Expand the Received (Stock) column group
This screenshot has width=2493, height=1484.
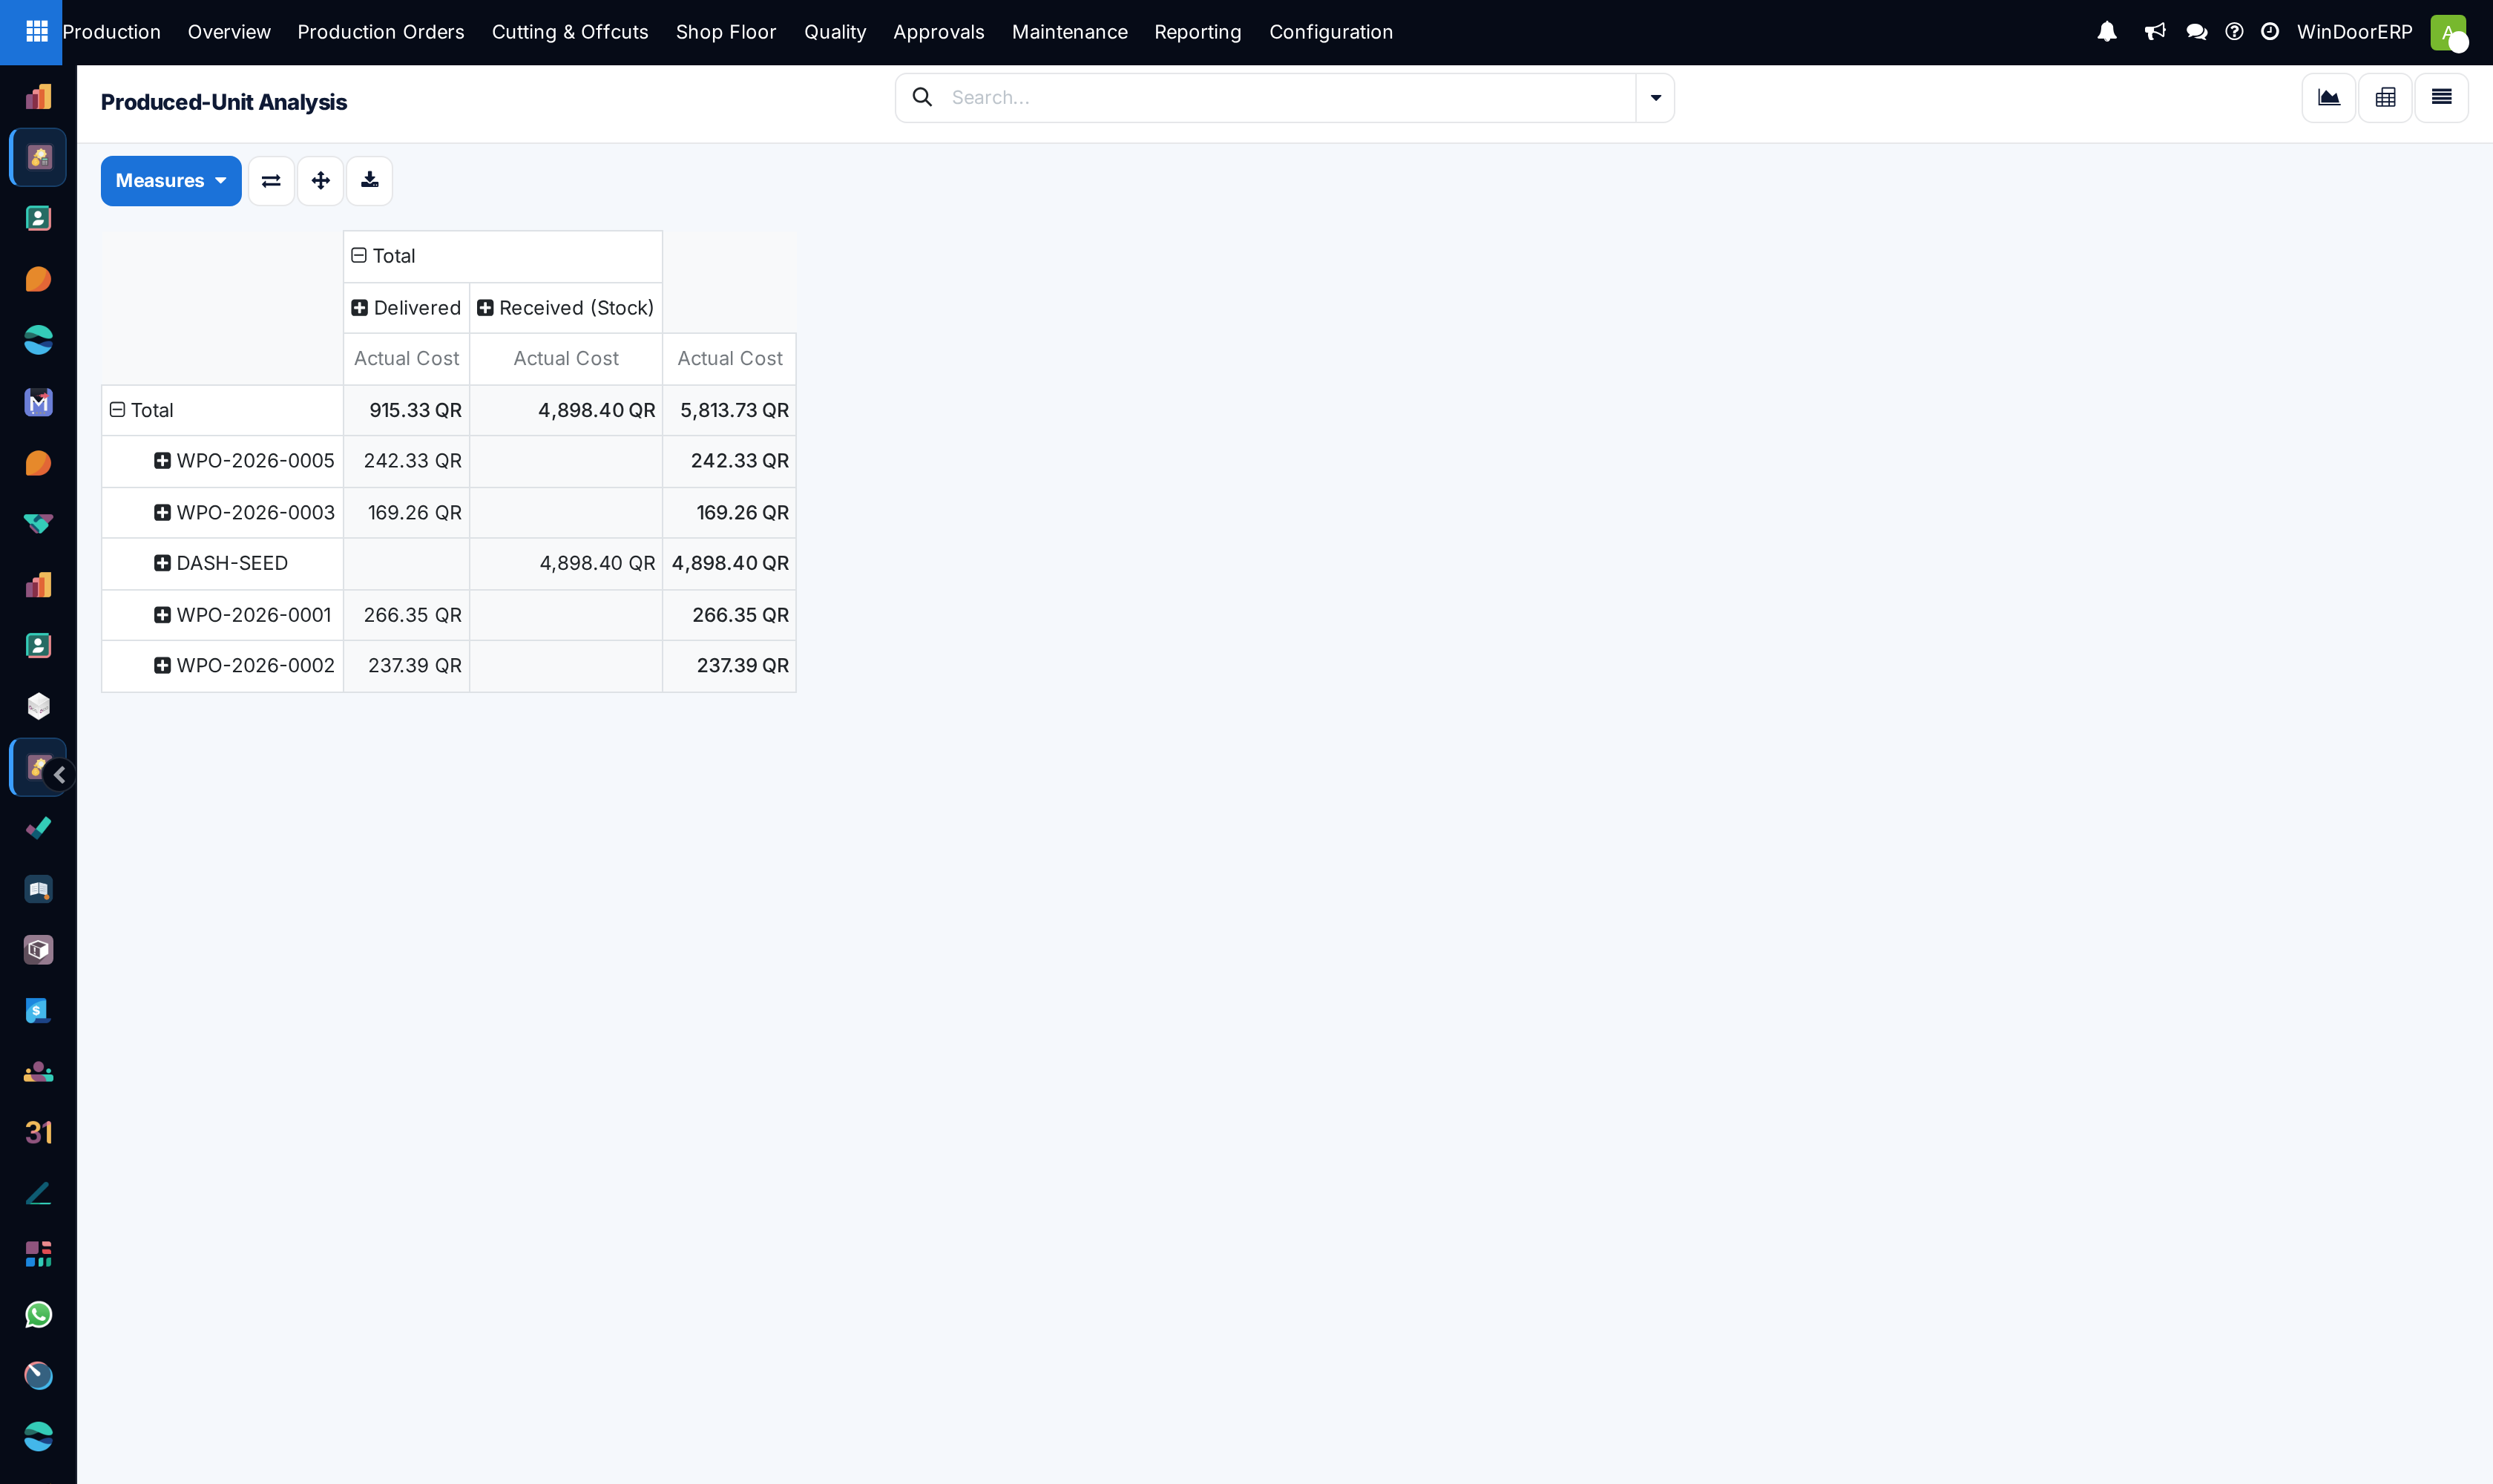pos(565,308)
